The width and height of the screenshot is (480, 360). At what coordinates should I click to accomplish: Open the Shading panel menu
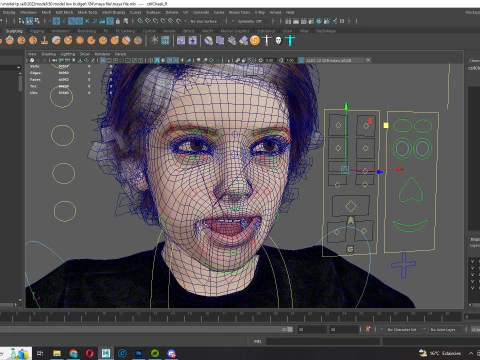(x=48, y=54)
